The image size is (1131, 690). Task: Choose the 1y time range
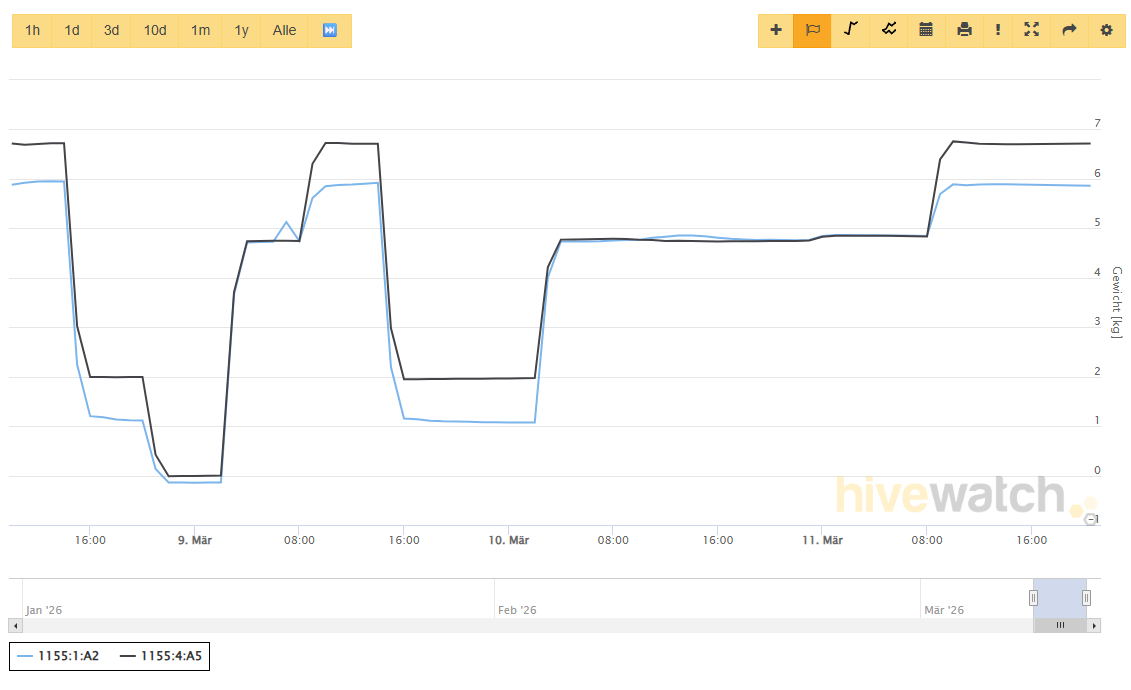click(241, 30)
